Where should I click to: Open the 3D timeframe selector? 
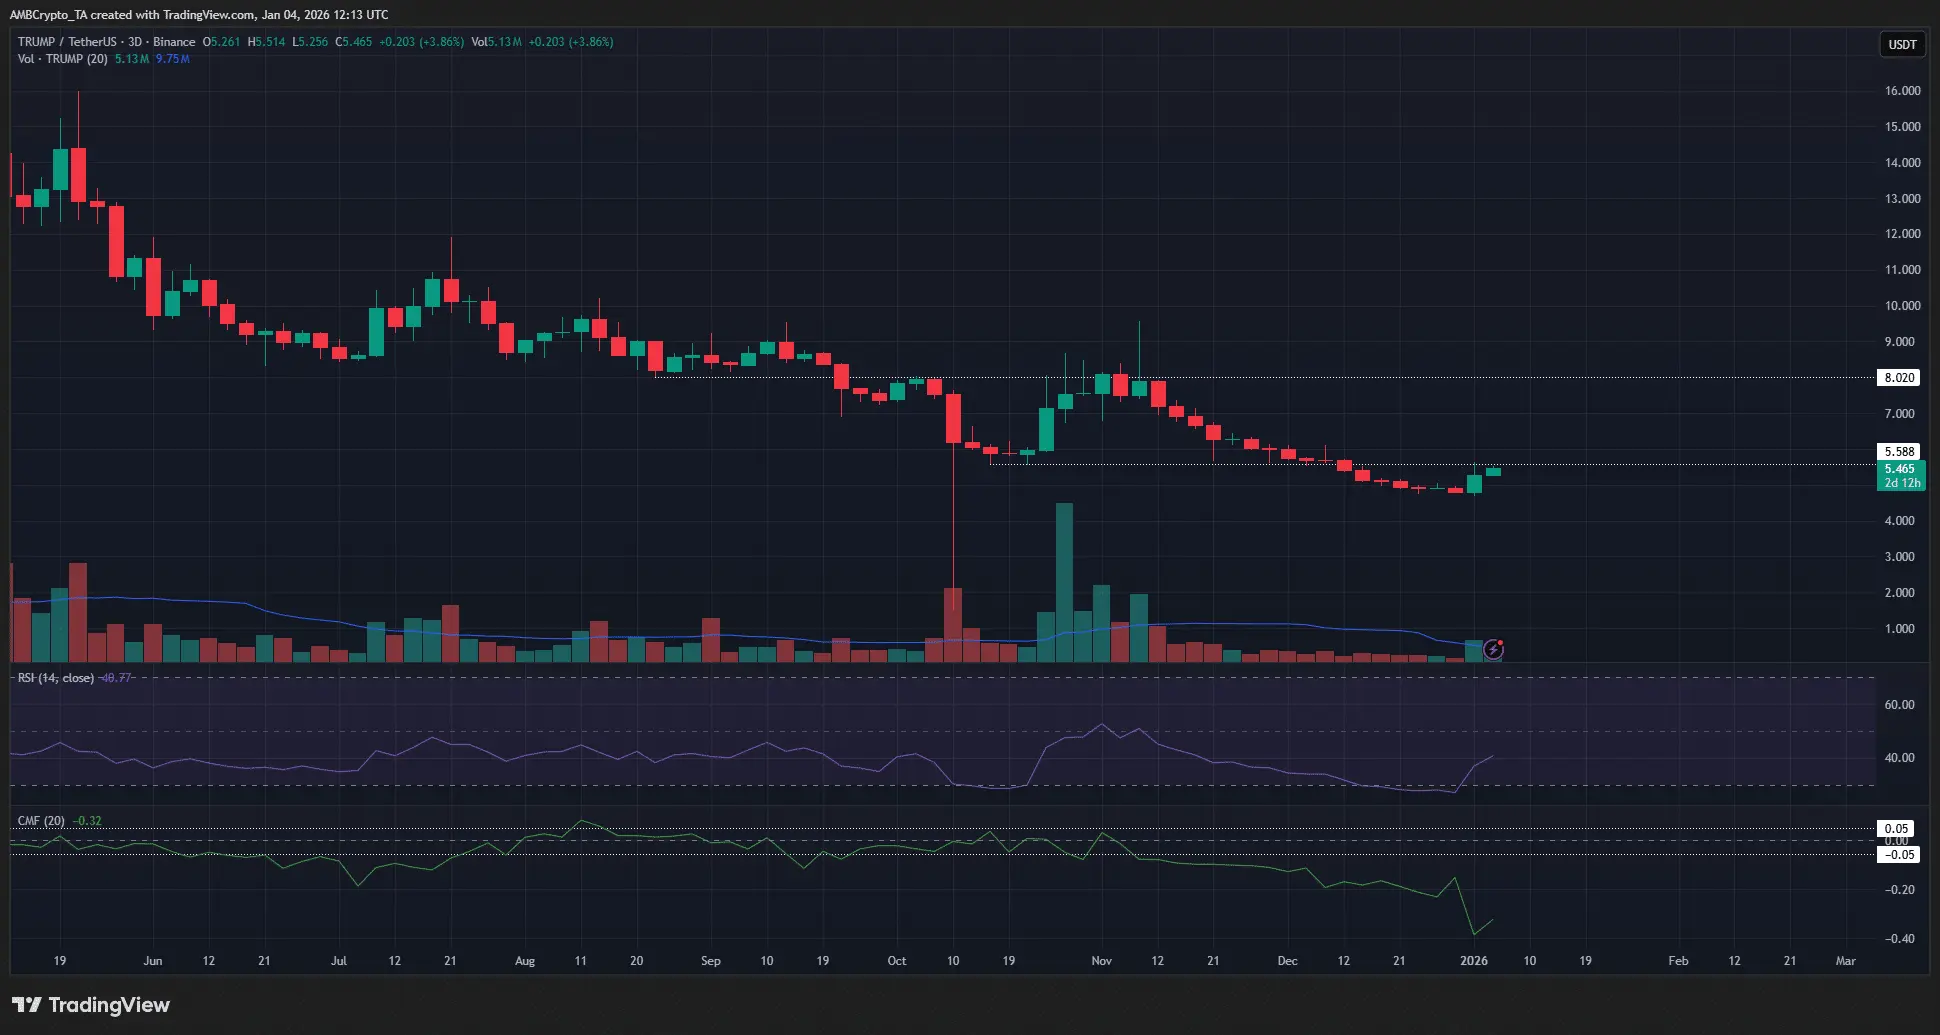click(x=136, y=42)
